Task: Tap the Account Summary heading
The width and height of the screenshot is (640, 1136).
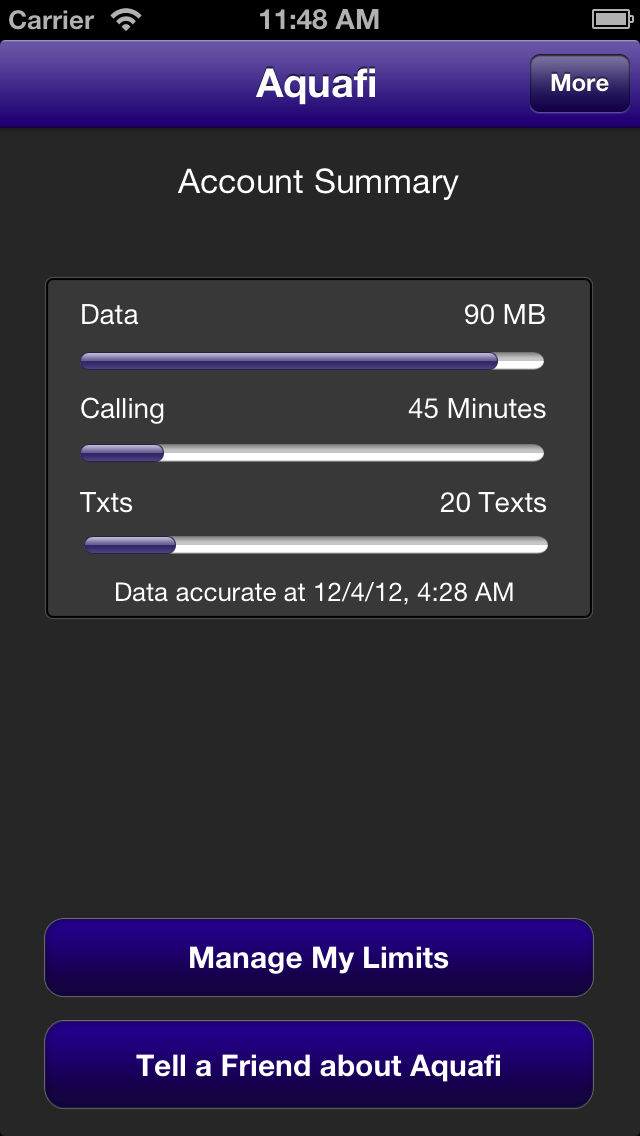Action: pos(318,182)
